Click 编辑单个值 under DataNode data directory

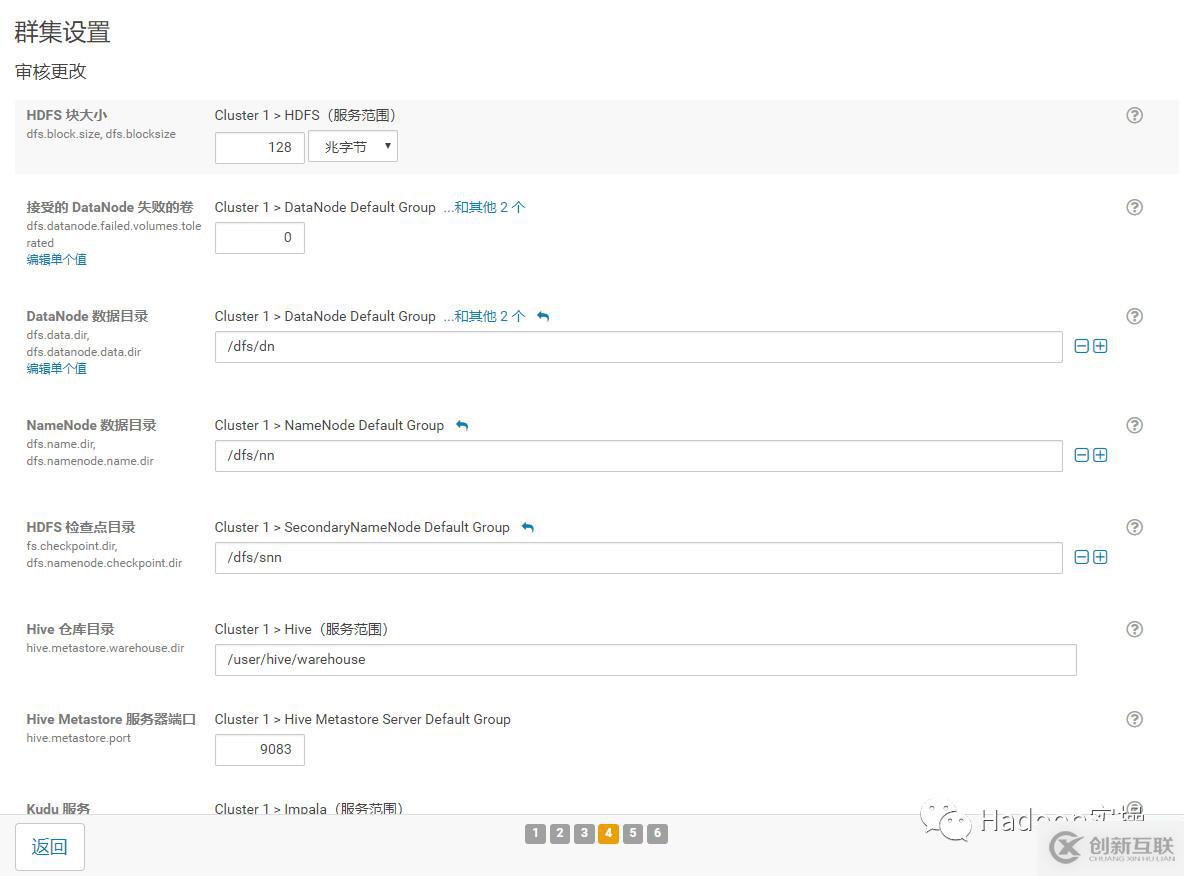pyautogui.click(x=57, y=369)
